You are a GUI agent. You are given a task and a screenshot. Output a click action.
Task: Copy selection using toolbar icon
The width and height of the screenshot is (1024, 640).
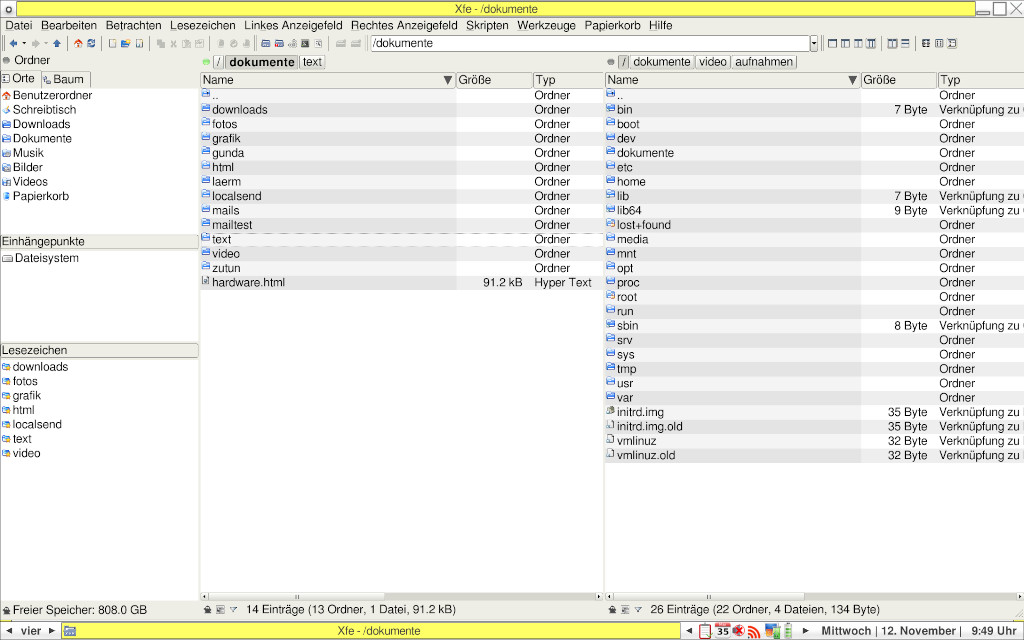click(160, 43)
